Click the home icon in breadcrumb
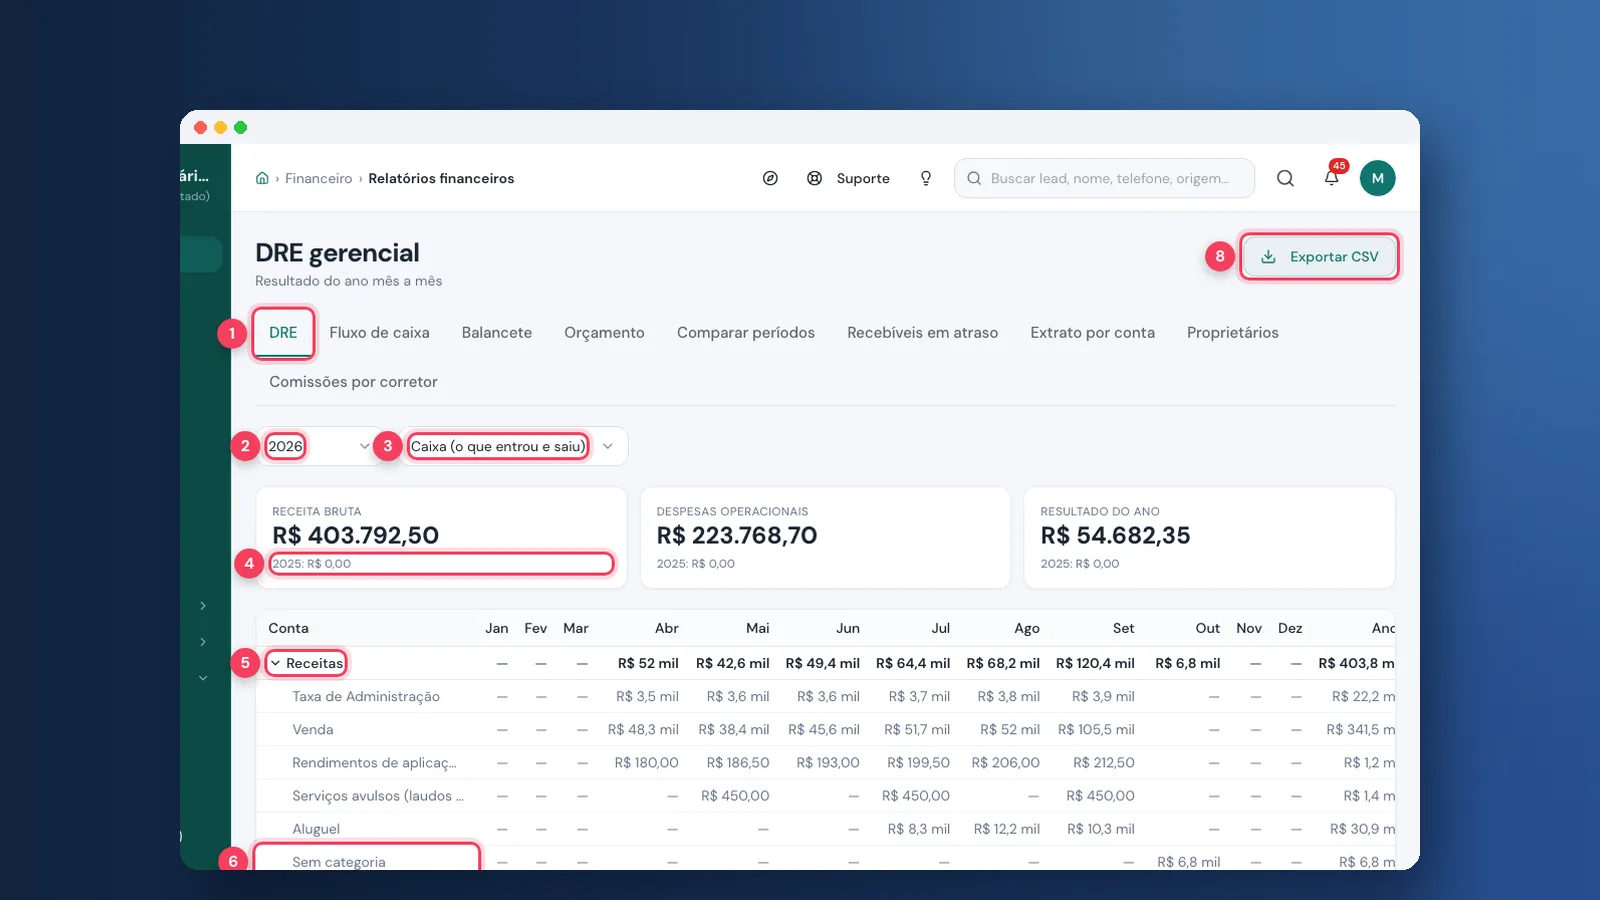This screenshot has width=1600, height=900. 262,178
